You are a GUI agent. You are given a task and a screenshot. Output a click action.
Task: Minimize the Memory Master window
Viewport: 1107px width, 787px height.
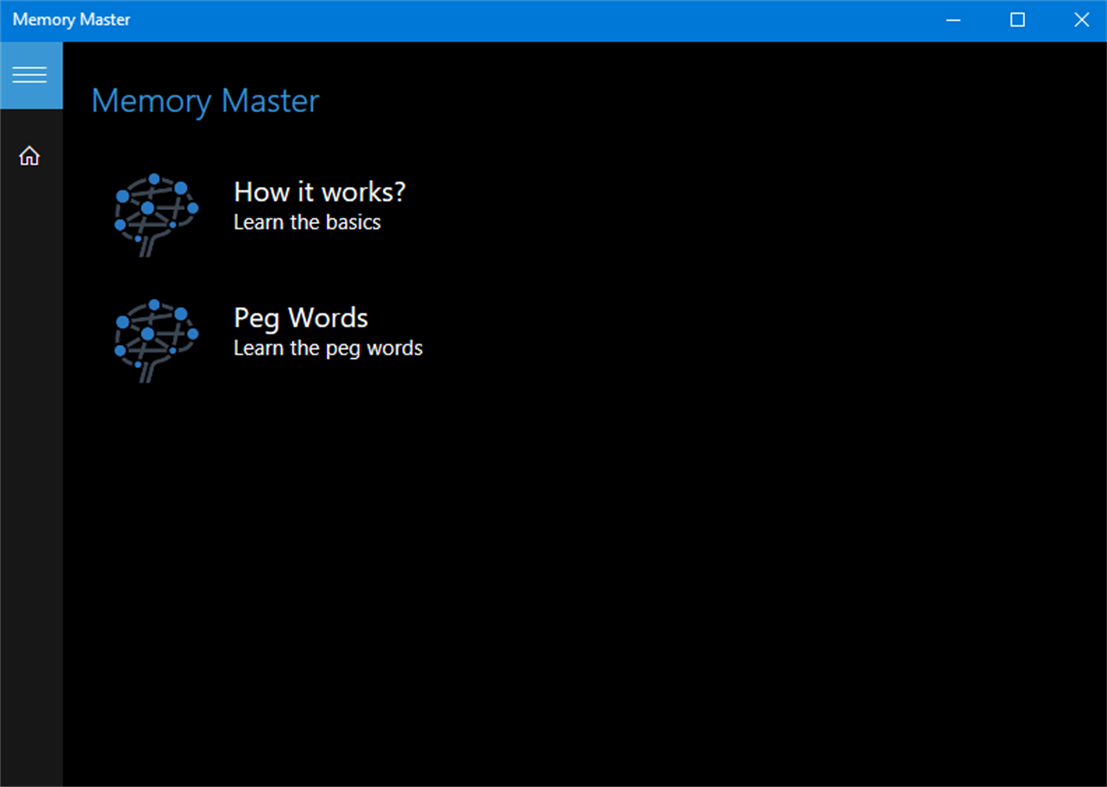(x=953, y=19)
